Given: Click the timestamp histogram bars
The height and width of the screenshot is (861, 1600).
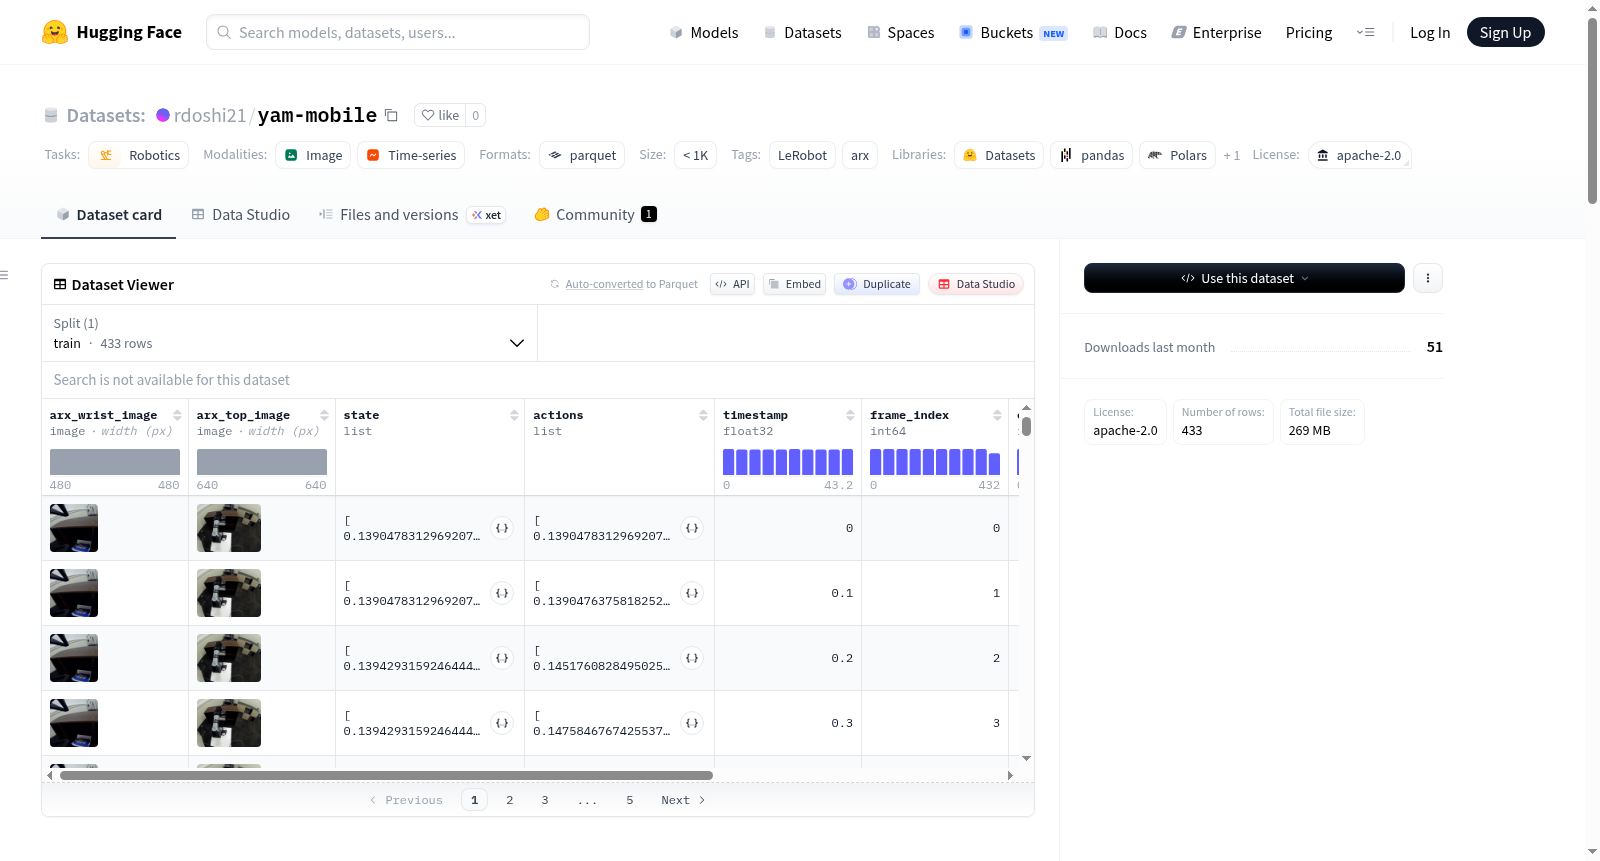Looking at the screenshot, I should click(788, 462).
